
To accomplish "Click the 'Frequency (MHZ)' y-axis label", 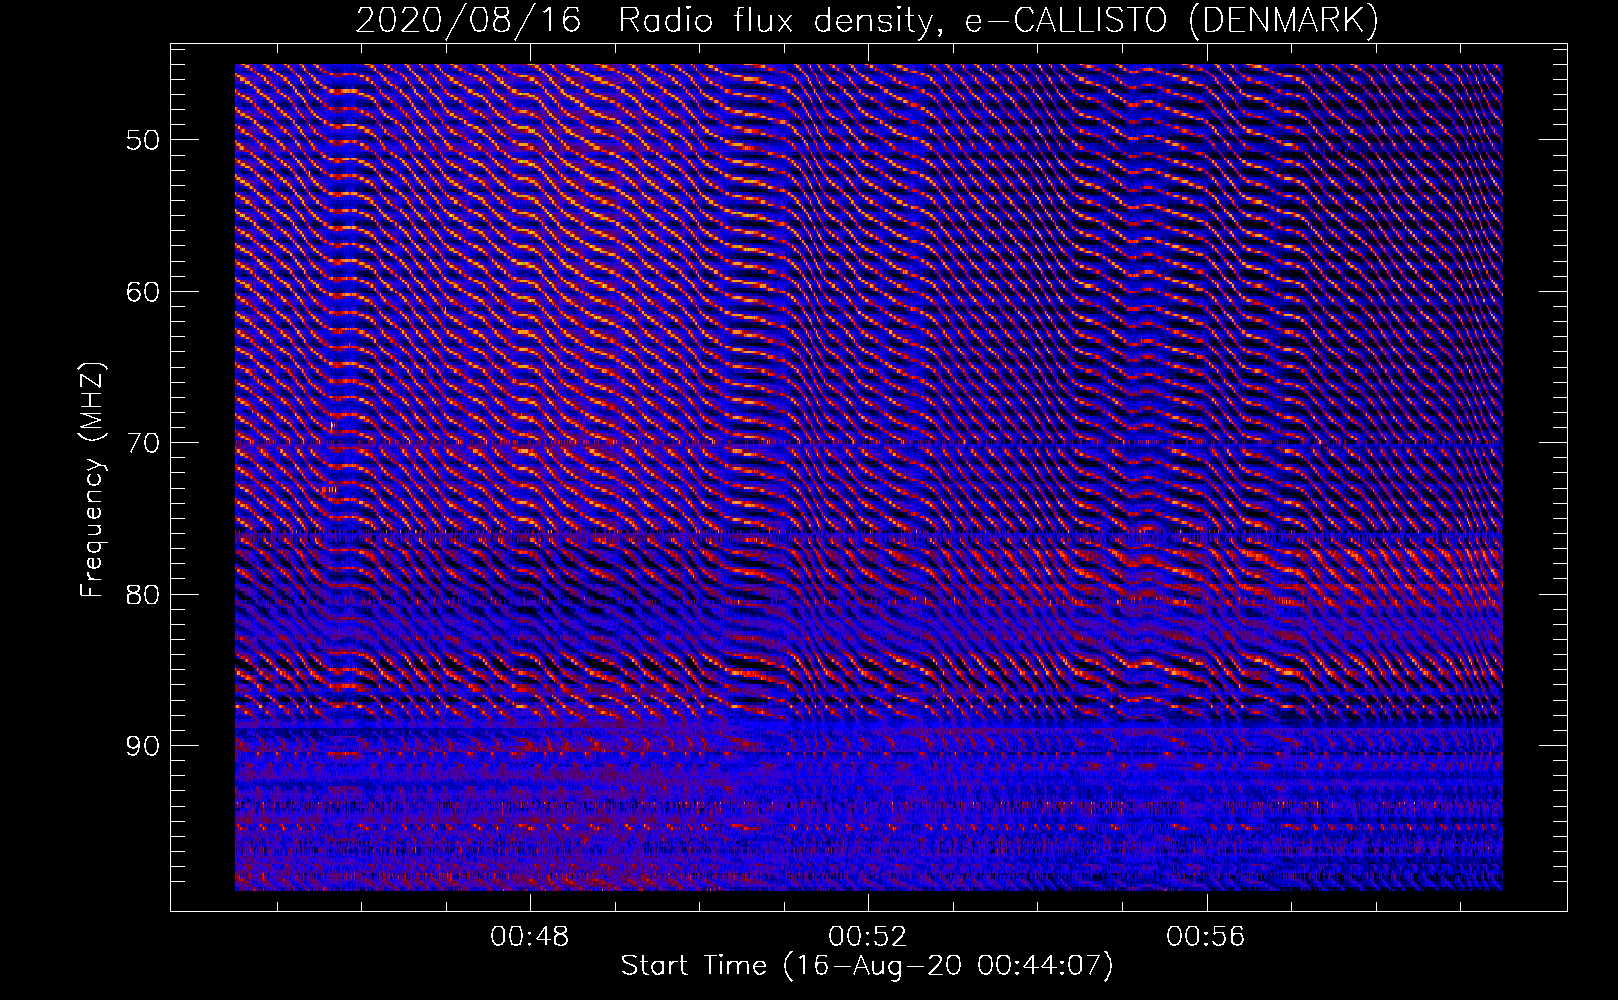I will (92, 479).
